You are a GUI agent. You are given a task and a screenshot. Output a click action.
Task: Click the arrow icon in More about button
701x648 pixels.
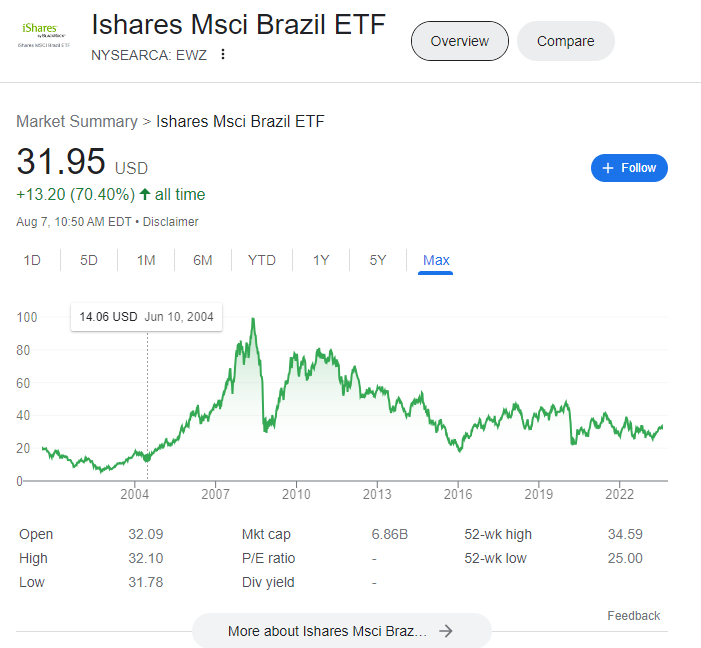[445, 631]
